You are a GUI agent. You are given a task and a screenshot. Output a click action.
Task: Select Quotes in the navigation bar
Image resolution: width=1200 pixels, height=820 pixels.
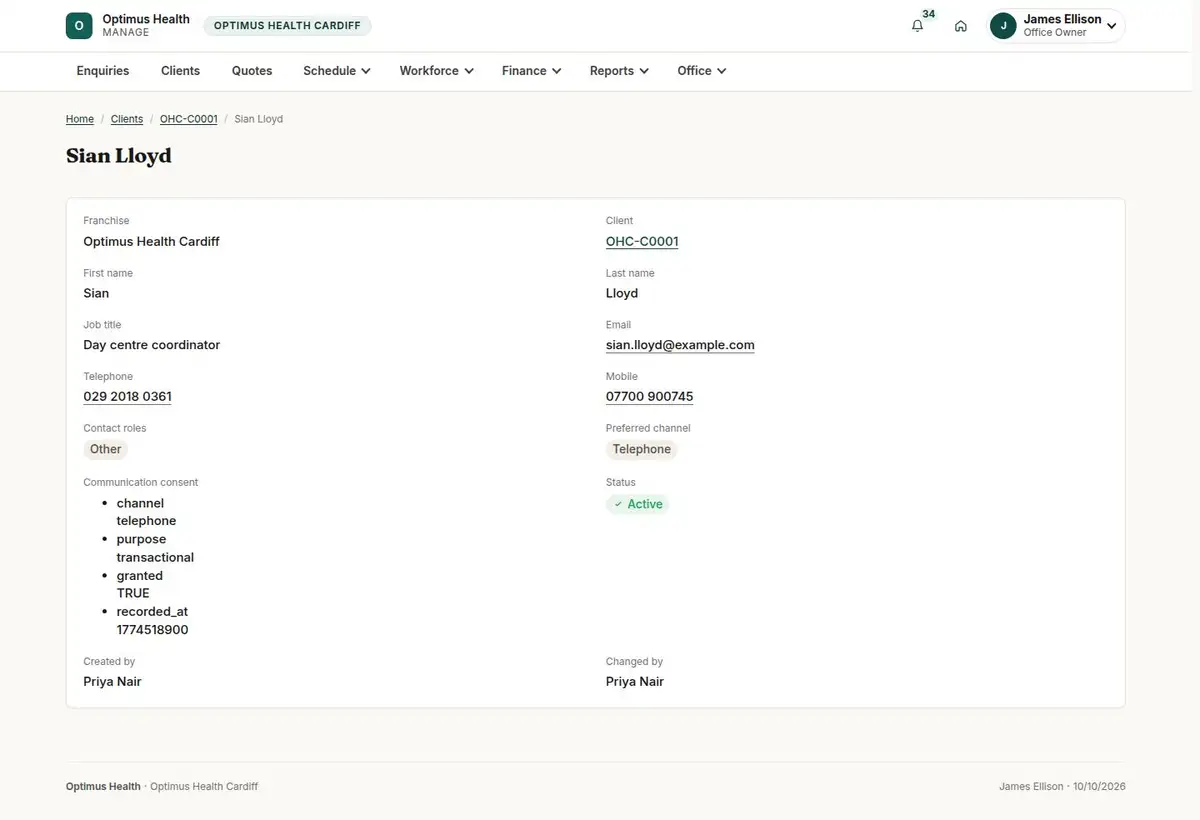pos(252,71)
